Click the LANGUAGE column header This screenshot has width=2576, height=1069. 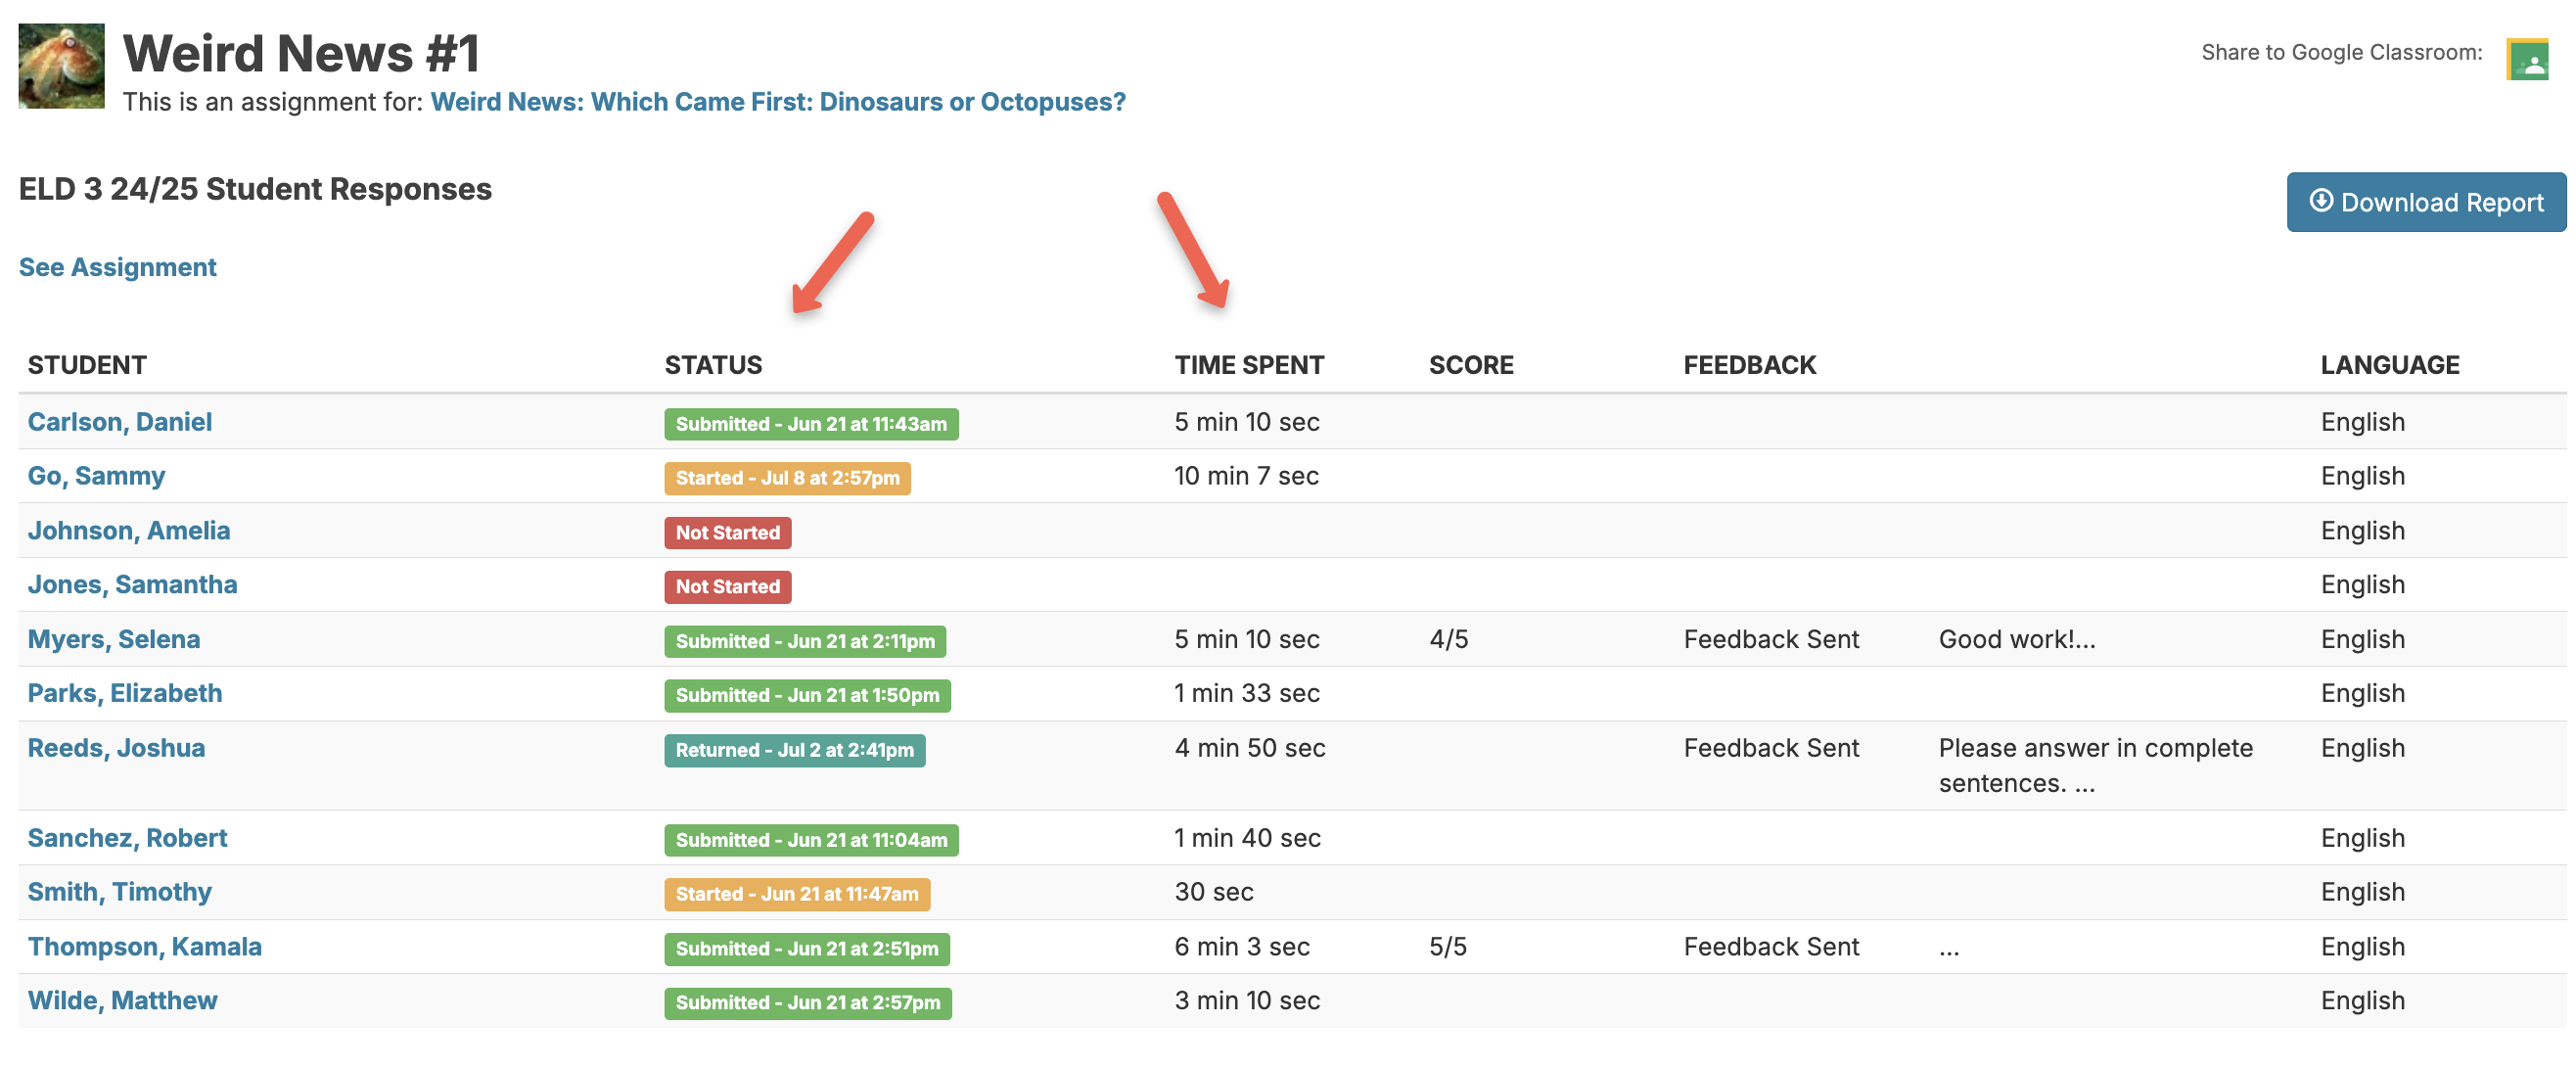pyautogui.click(x=2389, y=365)
